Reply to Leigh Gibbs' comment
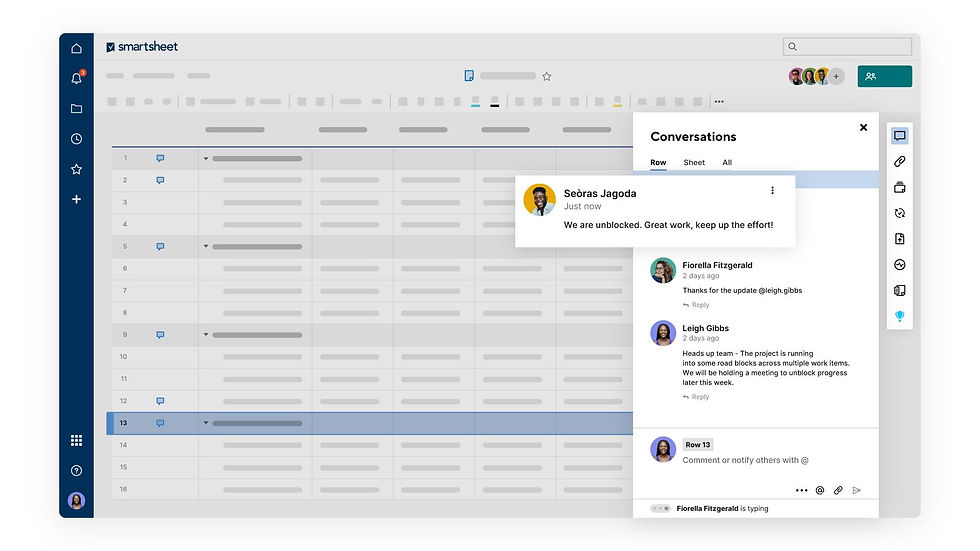 (x=696, y=397)
